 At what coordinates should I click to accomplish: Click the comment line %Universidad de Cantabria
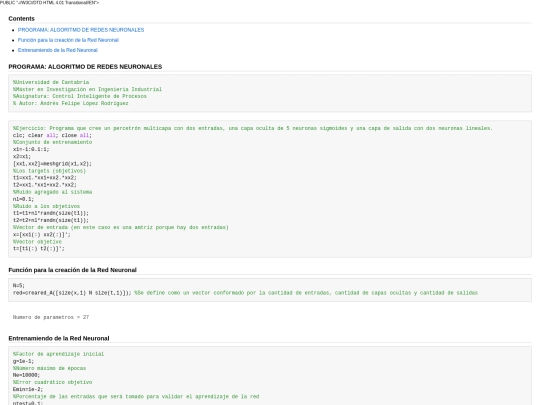pyautogui.click(x=51, y=82)
